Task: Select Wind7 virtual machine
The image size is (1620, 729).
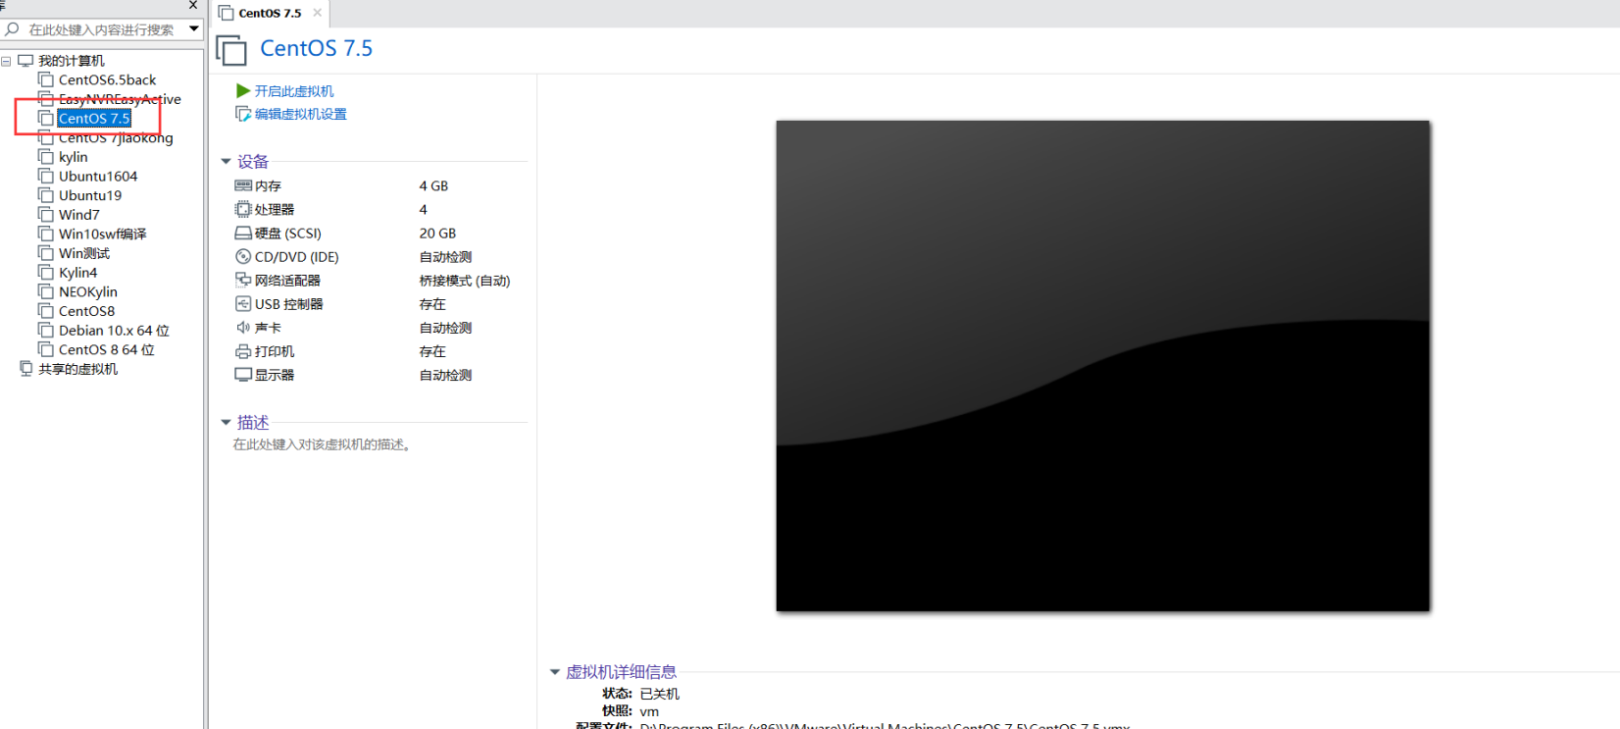Action: pyautogui.click(x=79, y=215)
